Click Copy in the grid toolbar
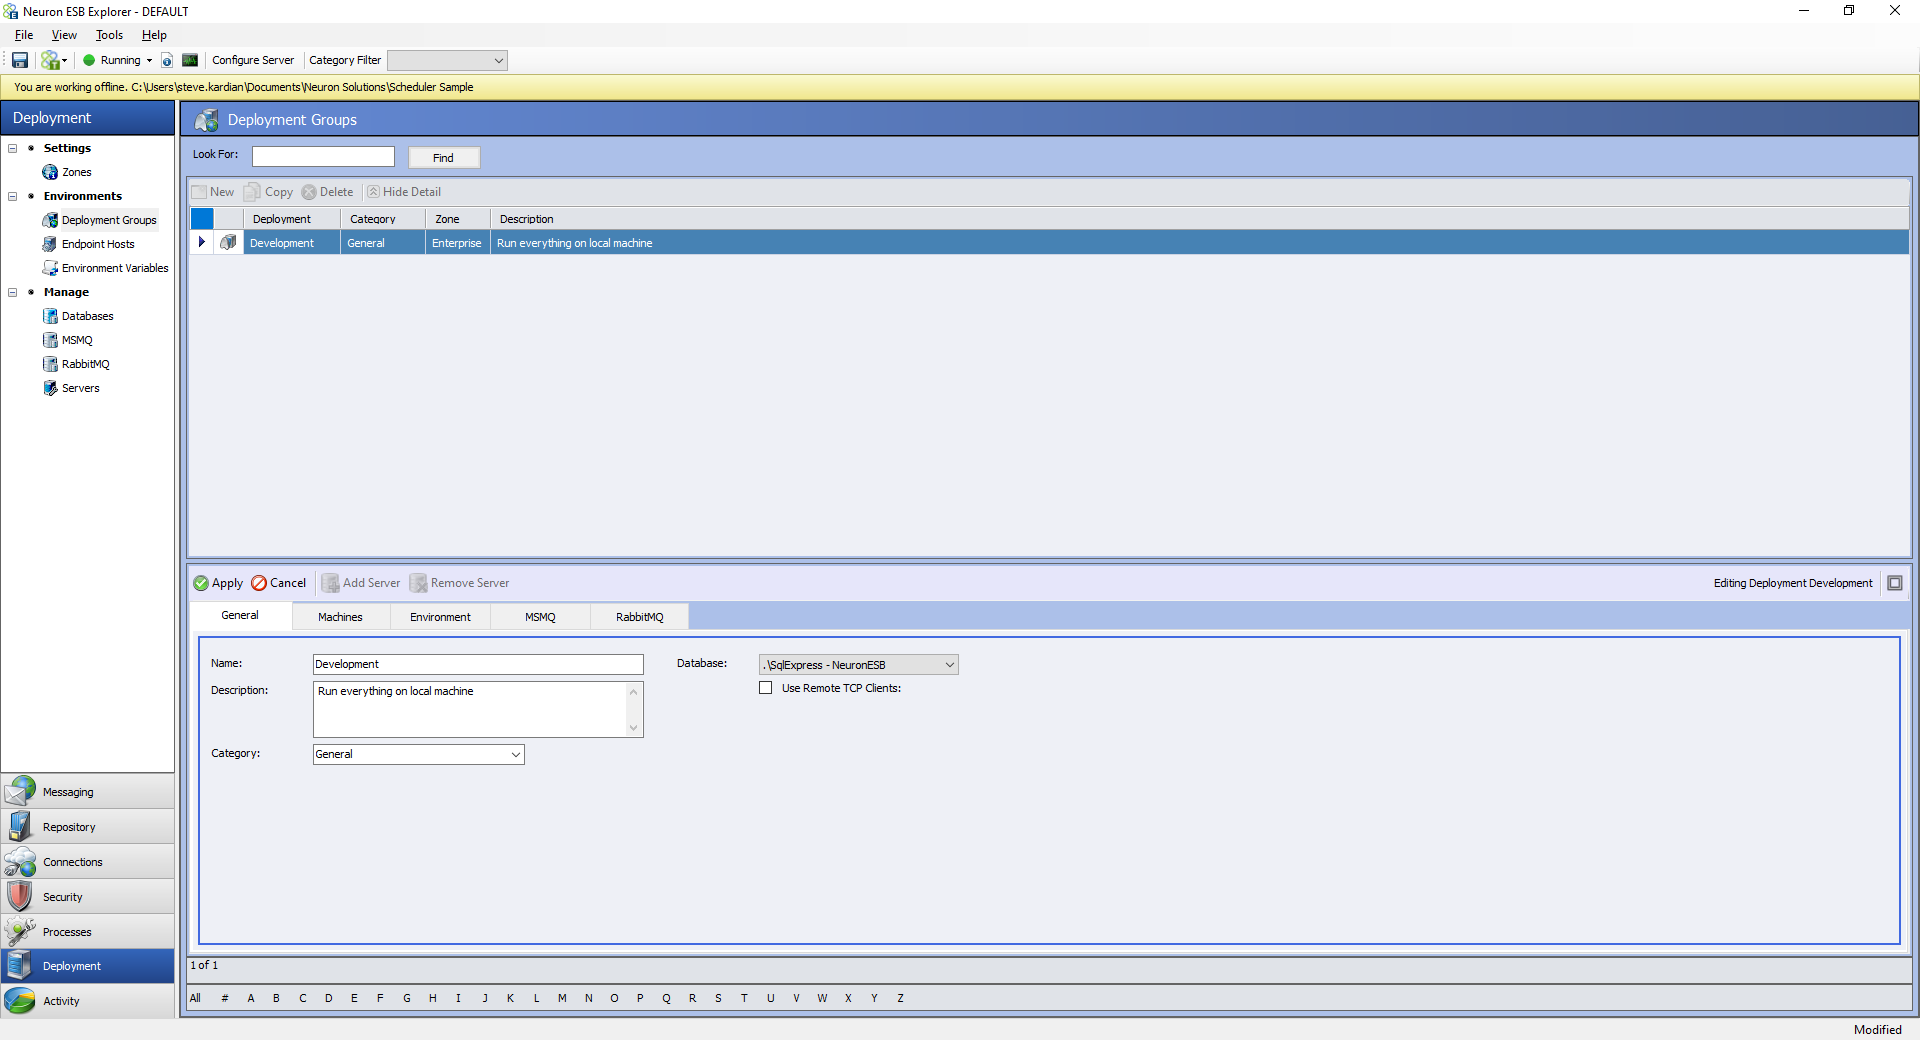This screenshot has height=1040, width=1920. pyautogui.click(x=269, y=192)
